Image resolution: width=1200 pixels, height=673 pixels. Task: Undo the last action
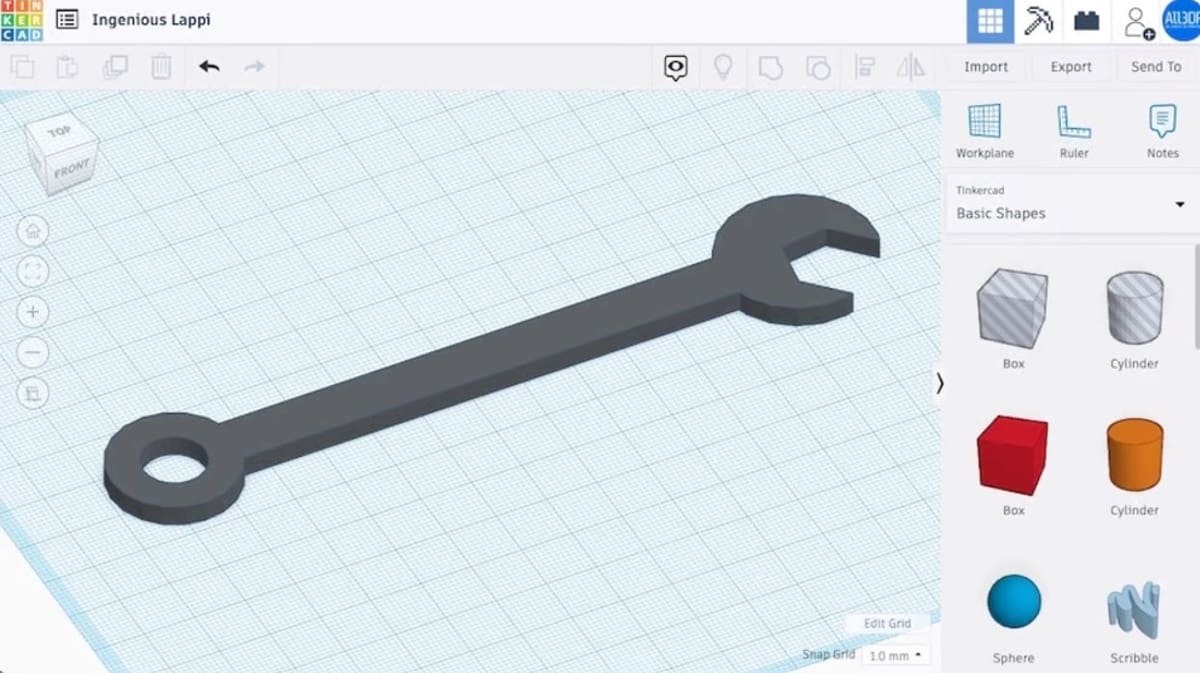[x=209, y=67]
